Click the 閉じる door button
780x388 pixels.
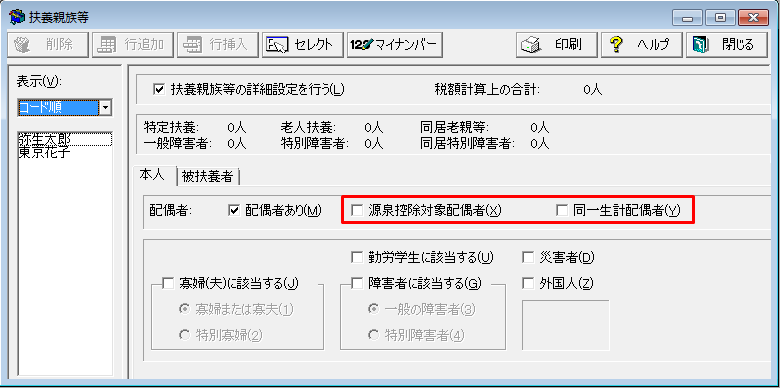[x=726, y=45]
